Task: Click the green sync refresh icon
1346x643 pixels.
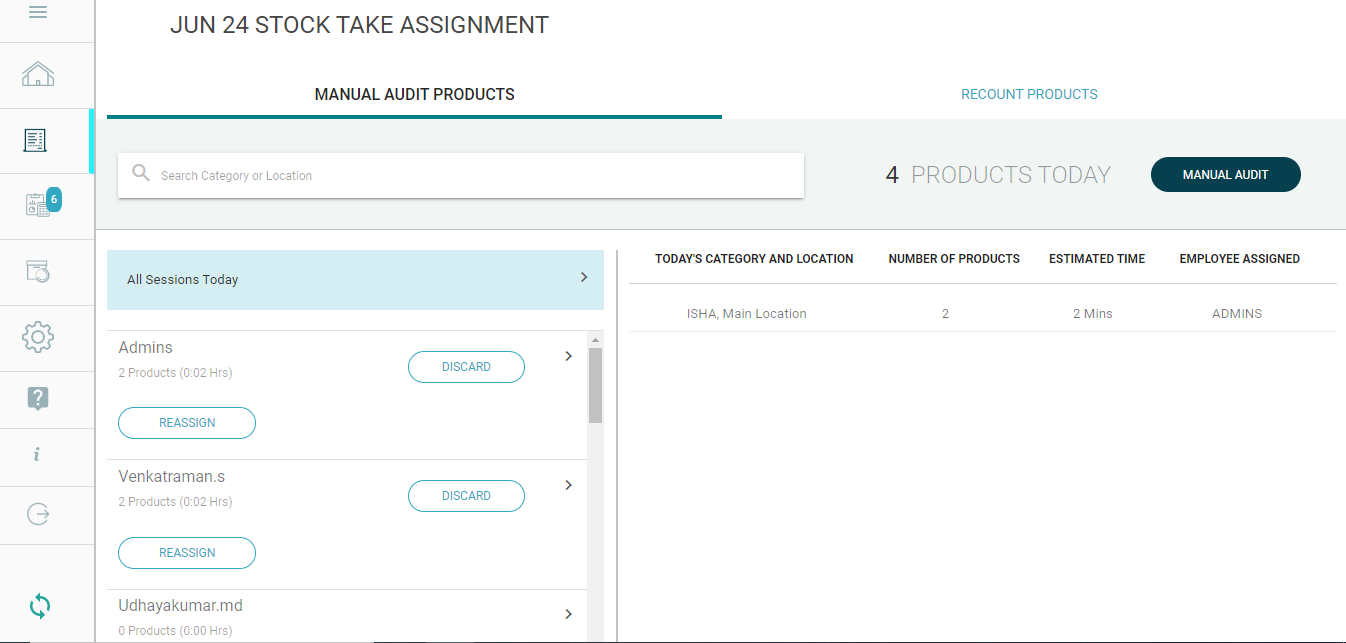Action: pyautogui.click(x=40, y=605)
